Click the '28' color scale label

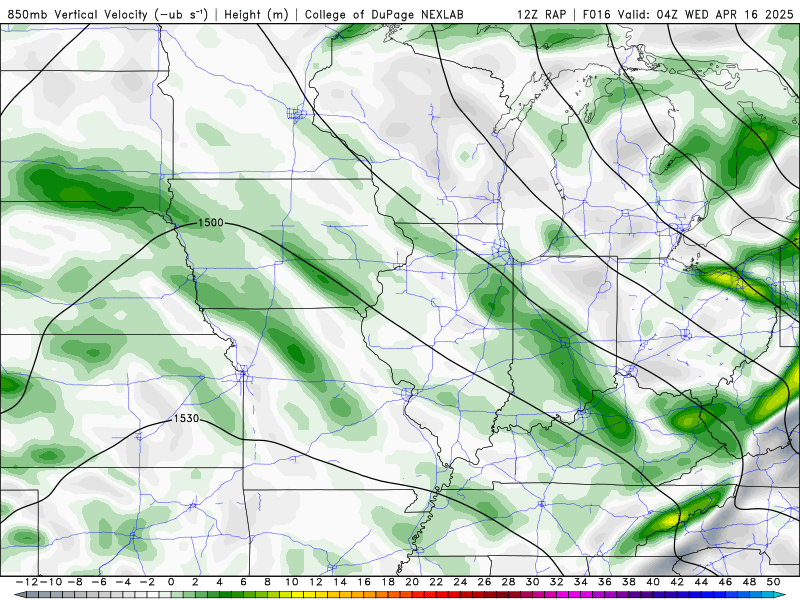(x=508, y=582)
